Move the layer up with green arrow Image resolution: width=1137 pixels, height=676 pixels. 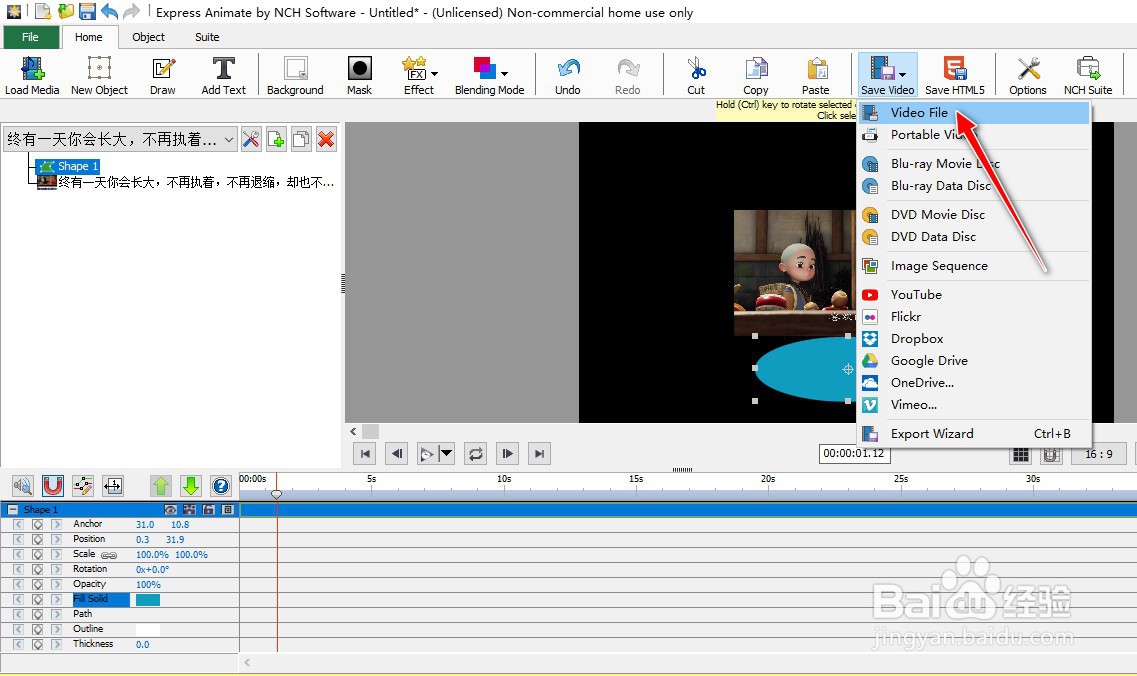coord(161,485)
